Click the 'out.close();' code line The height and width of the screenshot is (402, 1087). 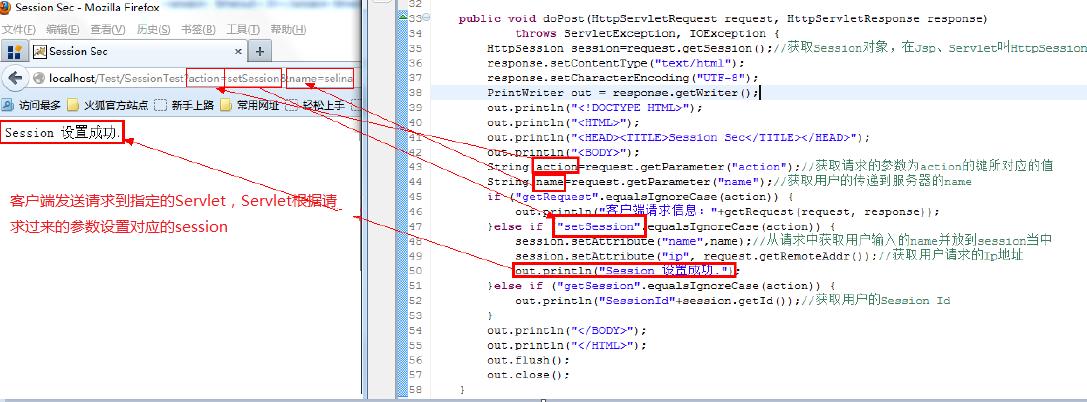528,374
